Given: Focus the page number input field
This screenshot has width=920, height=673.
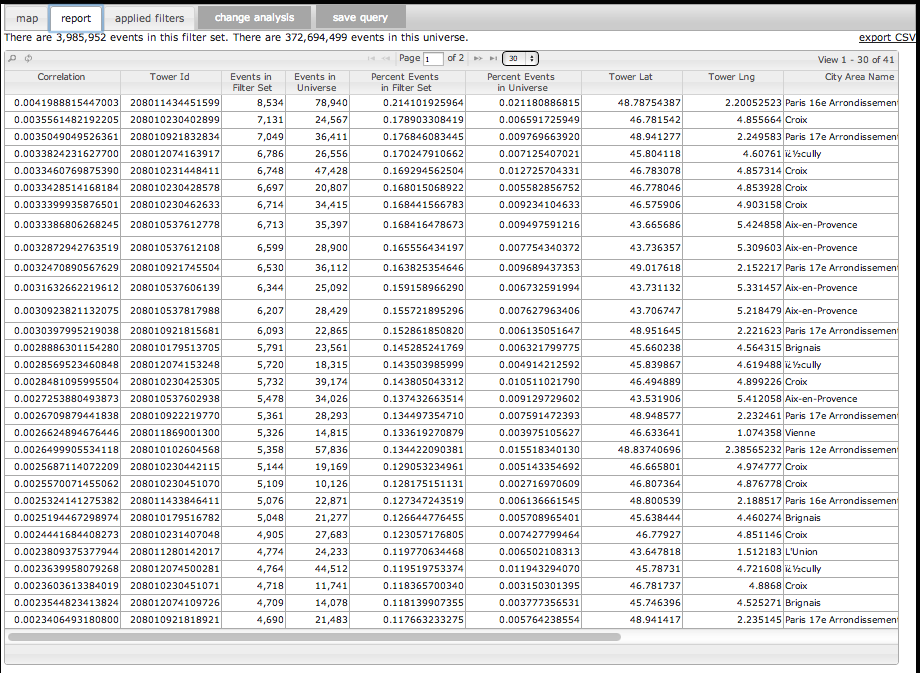Looking at the screenshot, I should click(x=433, y=59).
